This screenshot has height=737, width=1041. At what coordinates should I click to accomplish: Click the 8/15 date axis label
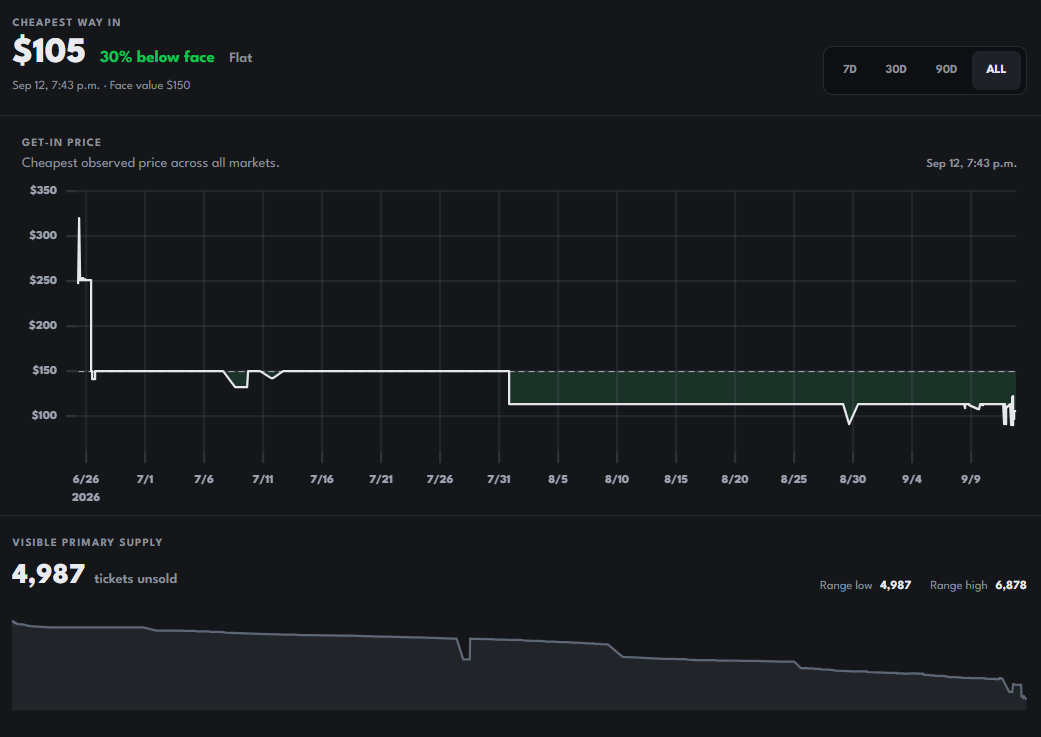676,479
